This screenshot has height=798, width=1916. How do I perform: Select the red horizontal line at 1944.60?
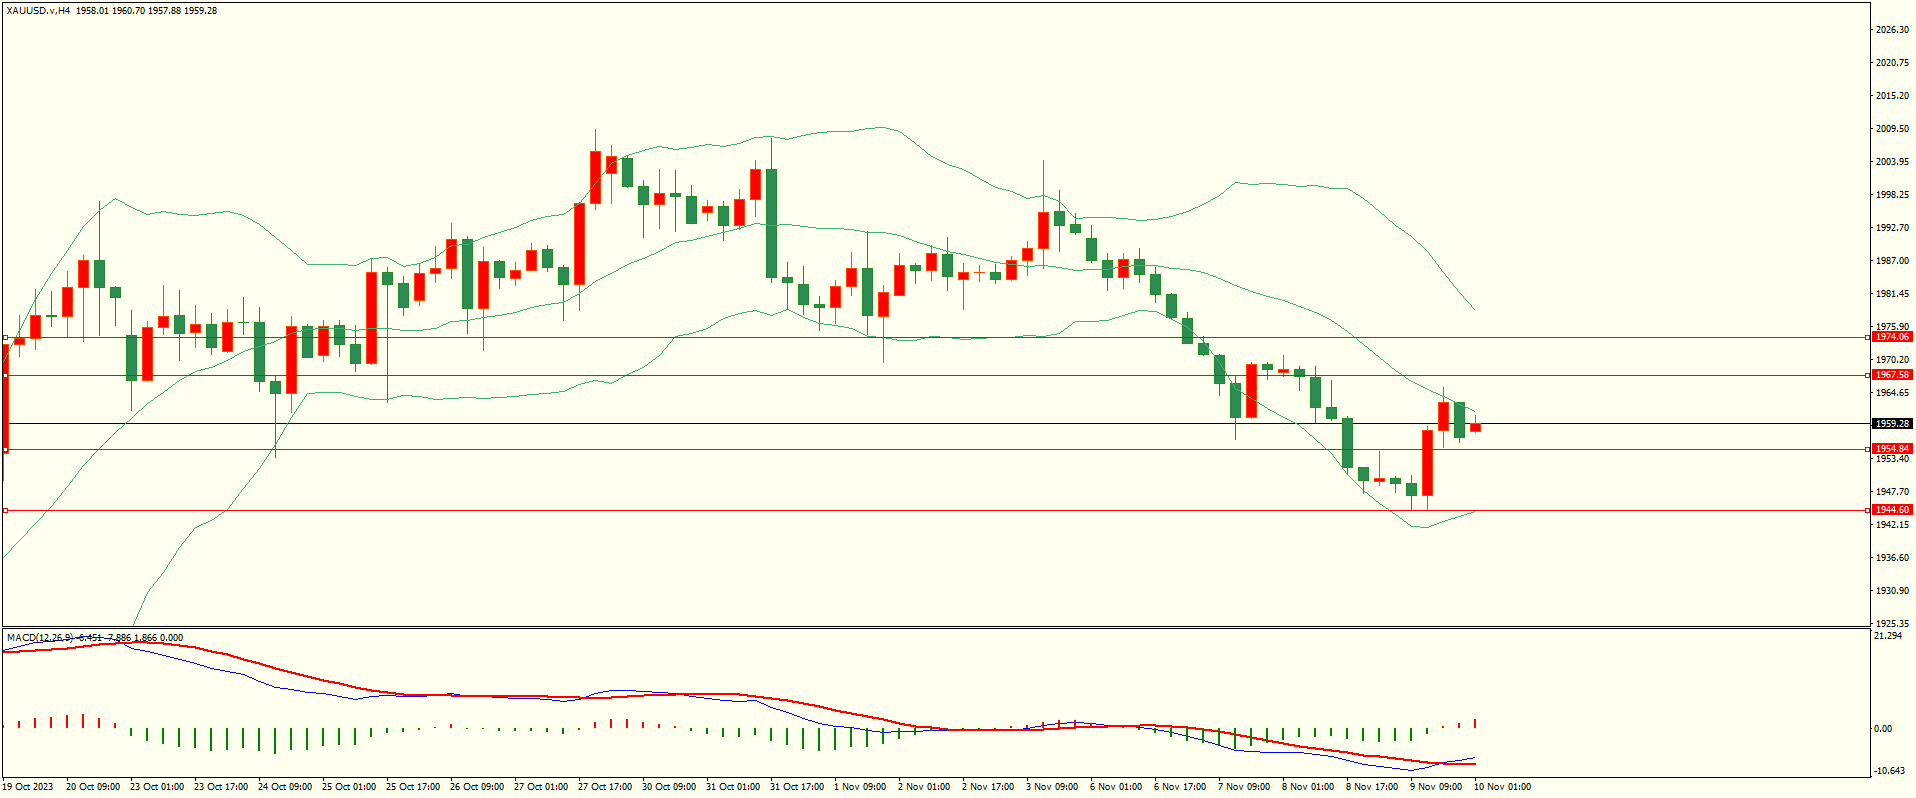pyautogui.click(x=900, y=510)
